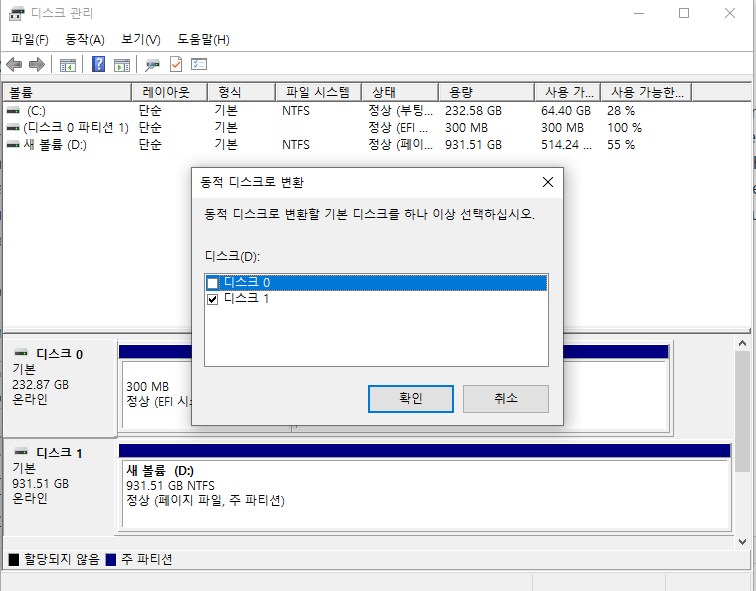This screenshot has width=756, height=591.
Task: Click NTFS cell in (C:) row
Action: [x=296, y=111]
